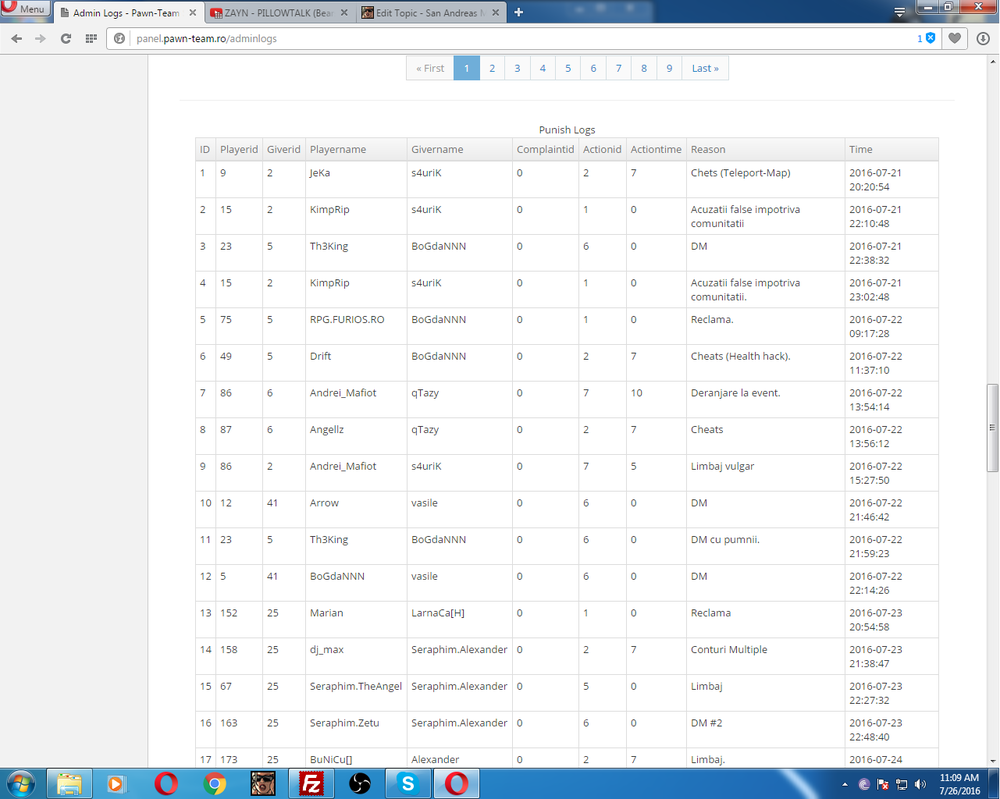Open the Opera Menu button
Screen dimensions: 1000x799
pyautogui.click(x=26, y=8)
